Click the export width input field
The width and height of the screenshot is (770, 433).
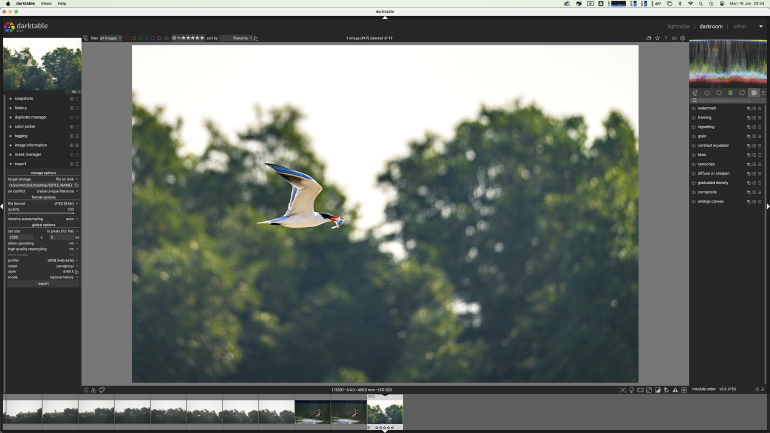point(21,238)
